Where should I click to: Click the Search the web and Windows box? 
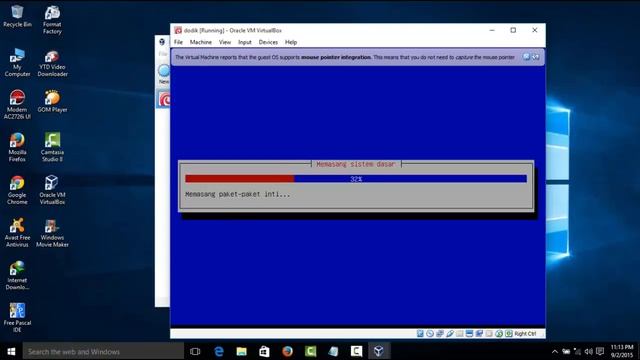pyautogui.click(x=103, y=351)
